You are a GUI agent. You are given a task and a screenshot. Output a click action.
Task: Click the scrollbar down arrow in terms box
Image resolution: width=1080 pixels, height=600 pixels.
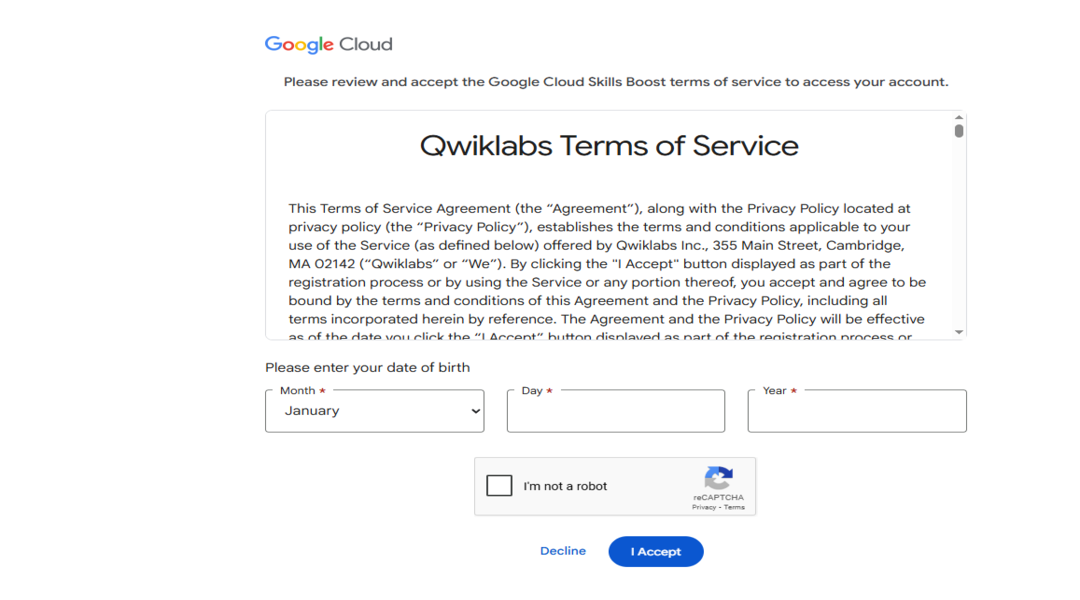[959, 332]
